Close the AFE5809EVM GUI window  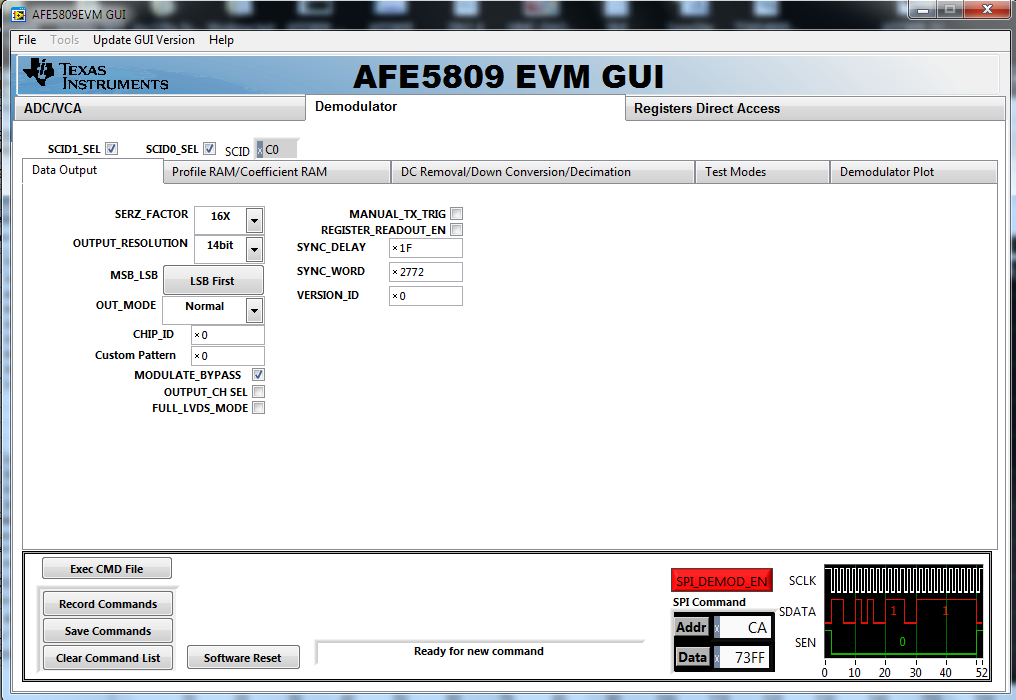coord(987,9)
